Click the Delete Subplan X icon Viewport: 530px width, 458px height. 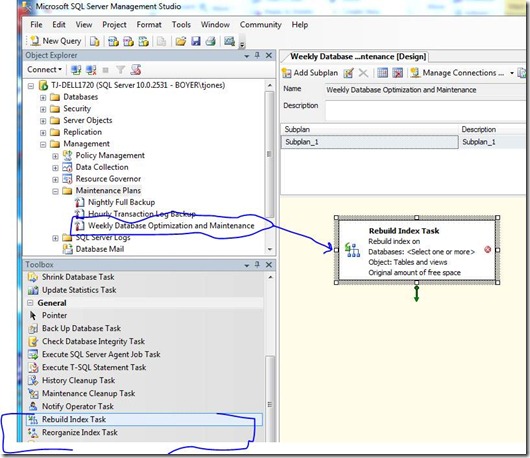[363, 73]
